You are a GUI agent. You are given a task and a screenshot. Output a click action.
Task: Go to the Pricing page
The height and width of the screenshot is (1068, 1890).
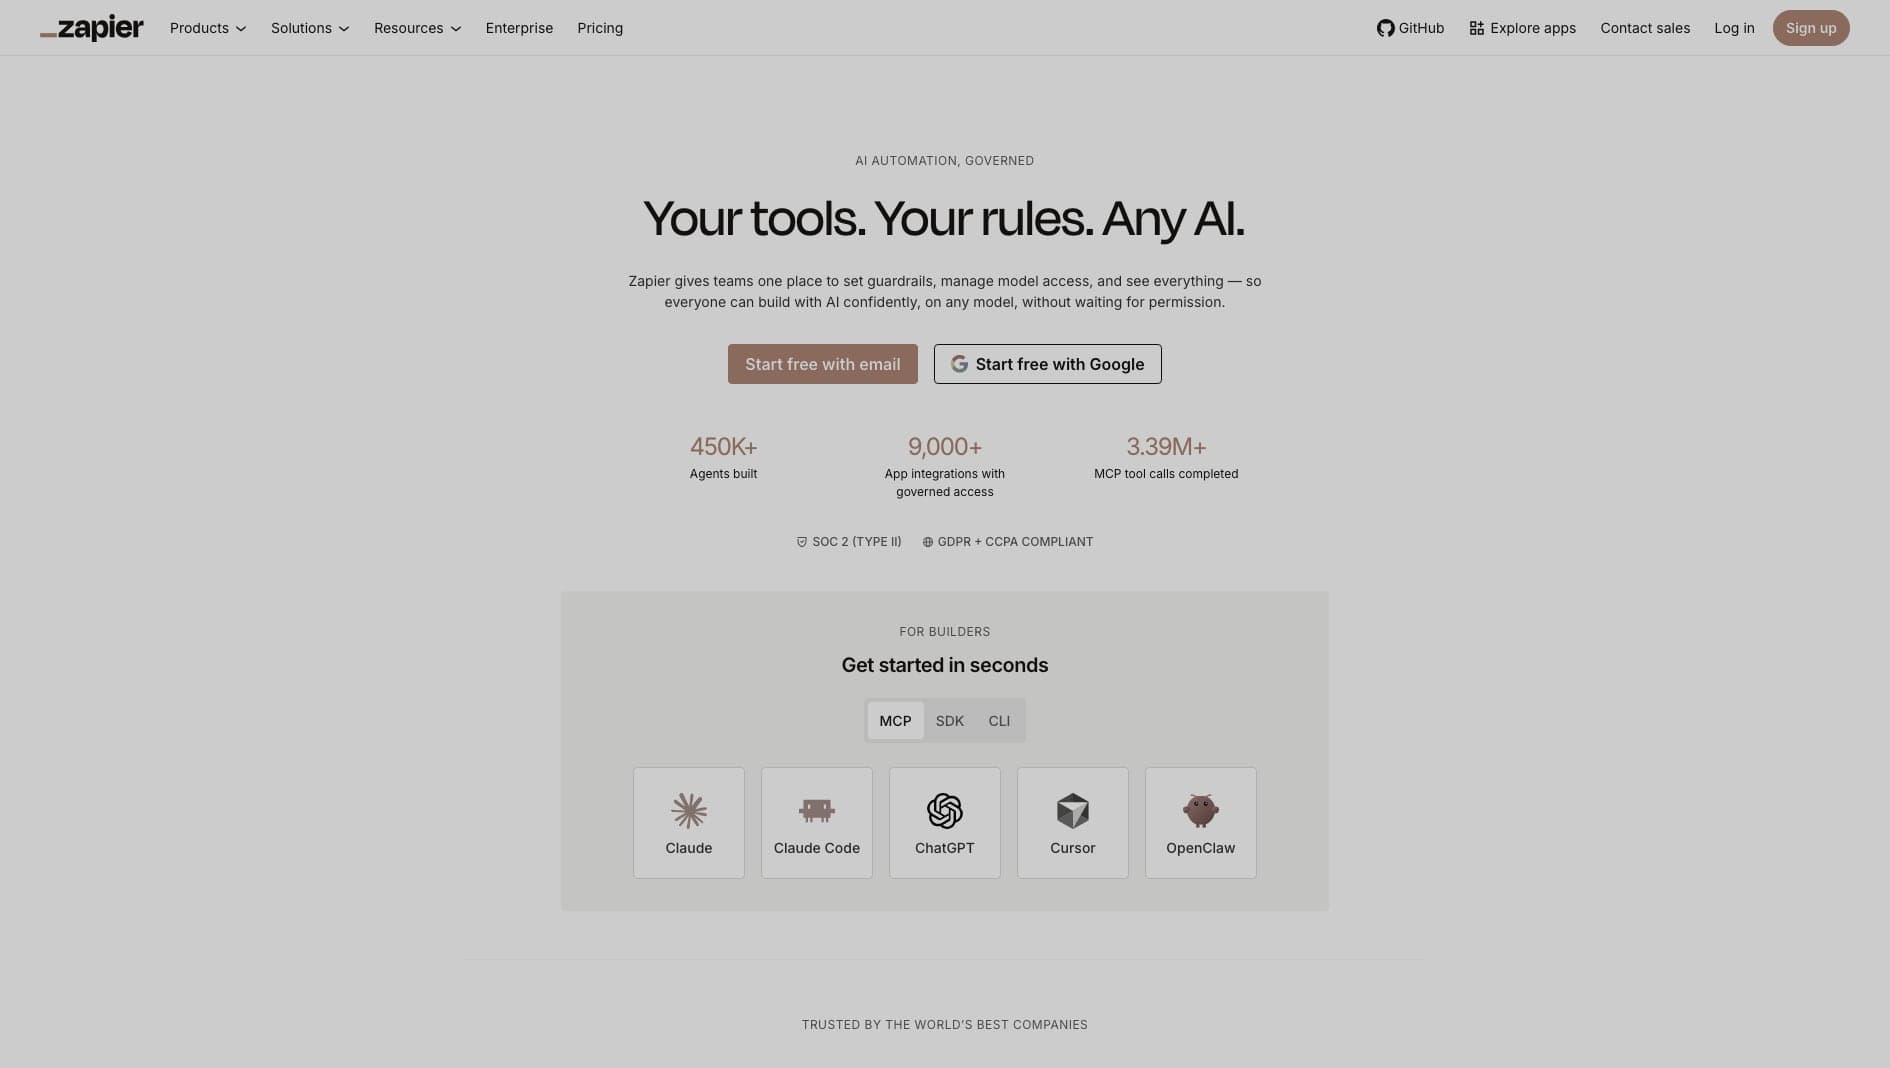[x=600, y=28]
